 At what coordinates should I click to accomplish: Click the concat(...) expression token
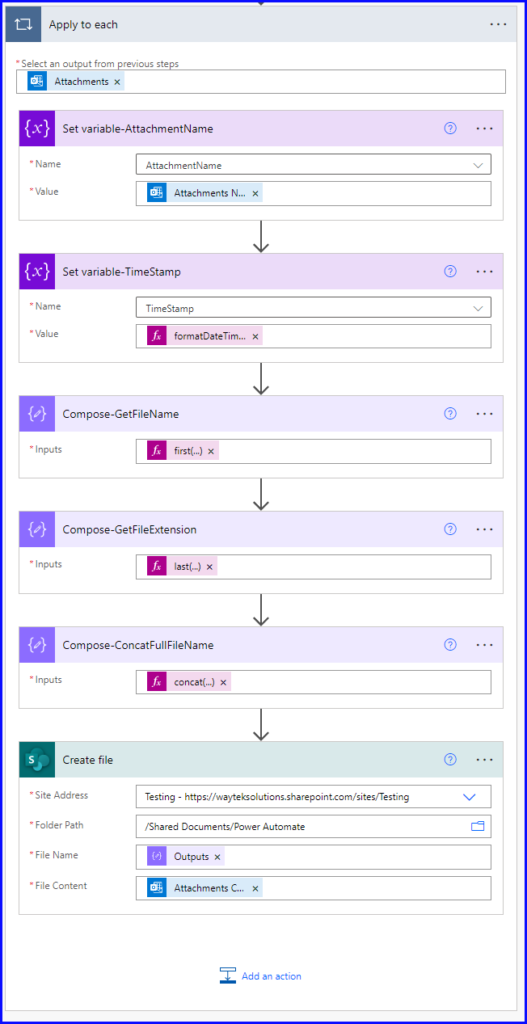[x=194, y=682]
